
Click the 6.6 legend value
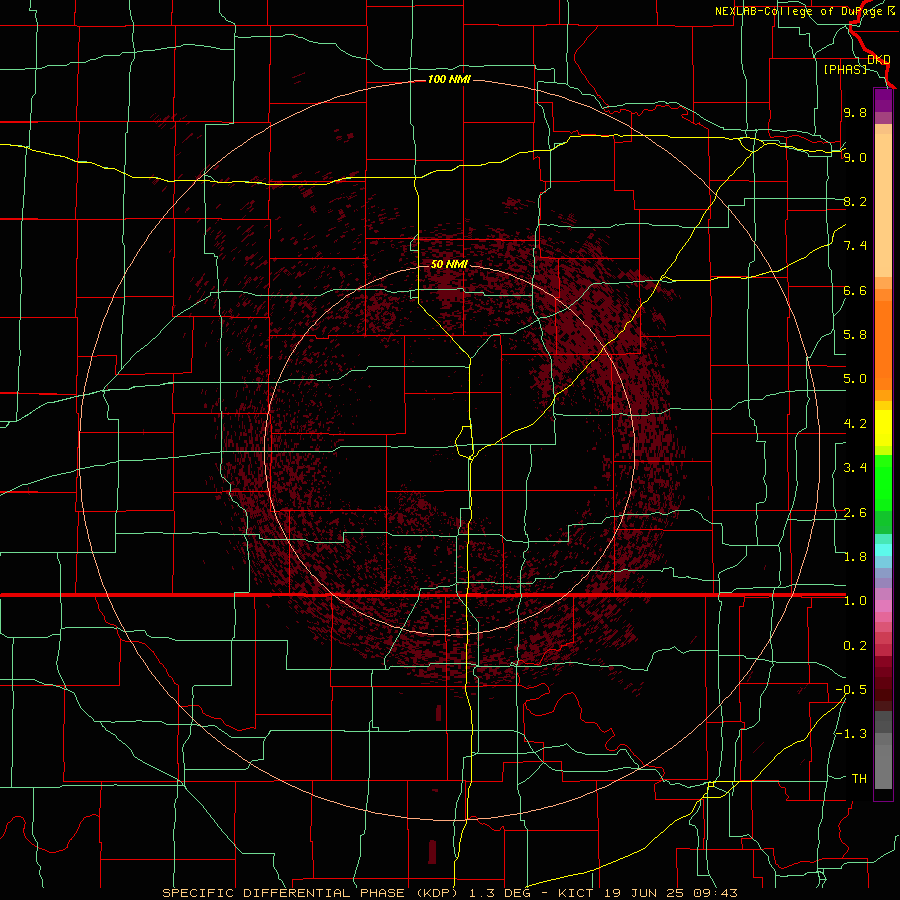point(855,290)
